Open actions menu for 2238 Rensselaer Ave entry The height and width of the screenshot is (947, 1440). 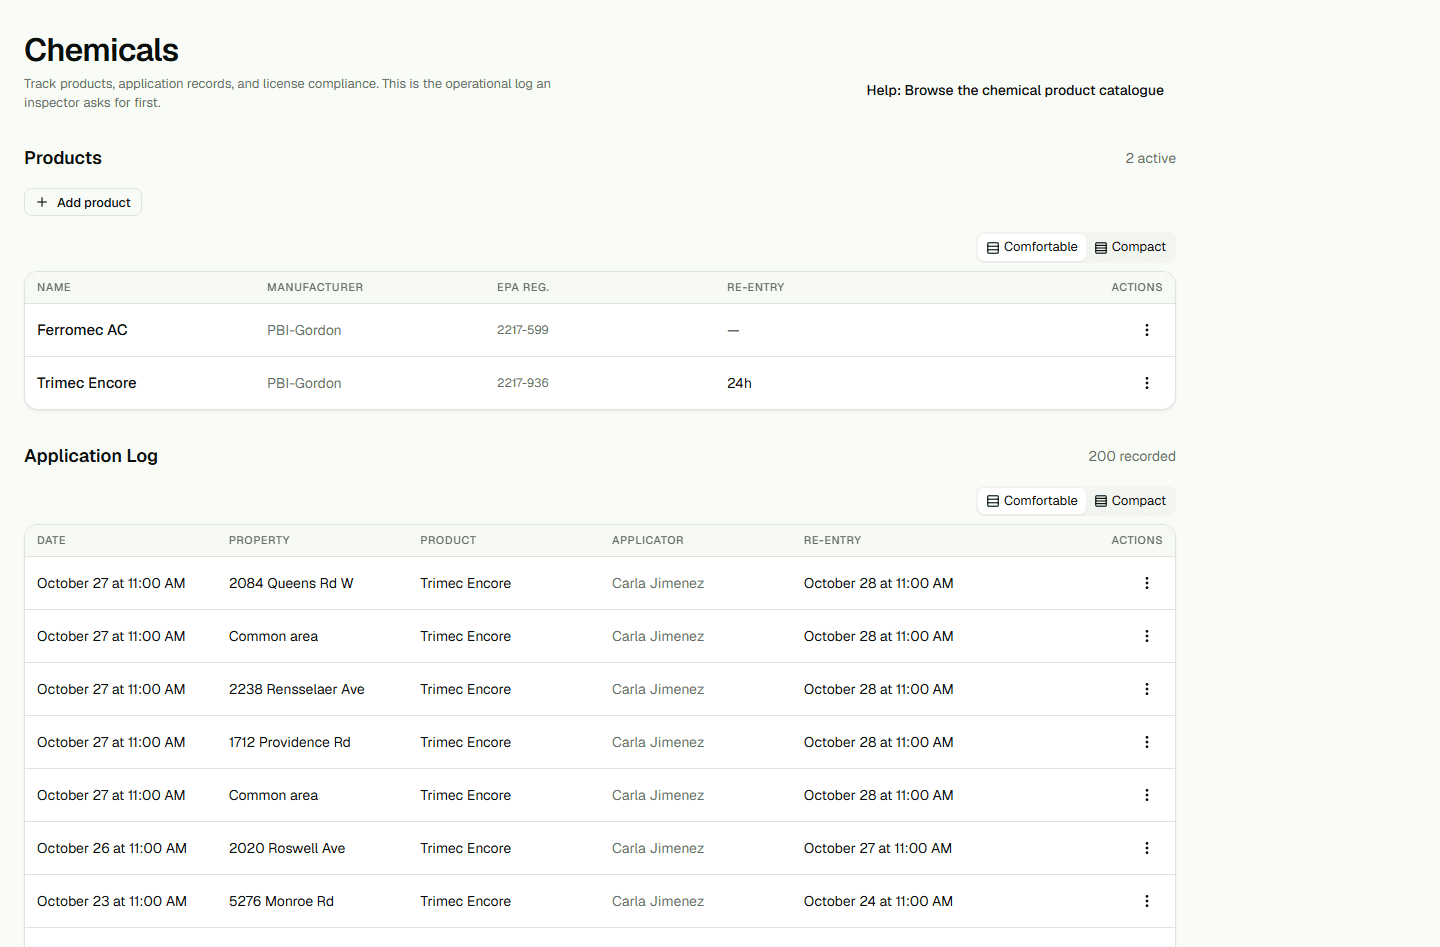[x=1146, y=689]
